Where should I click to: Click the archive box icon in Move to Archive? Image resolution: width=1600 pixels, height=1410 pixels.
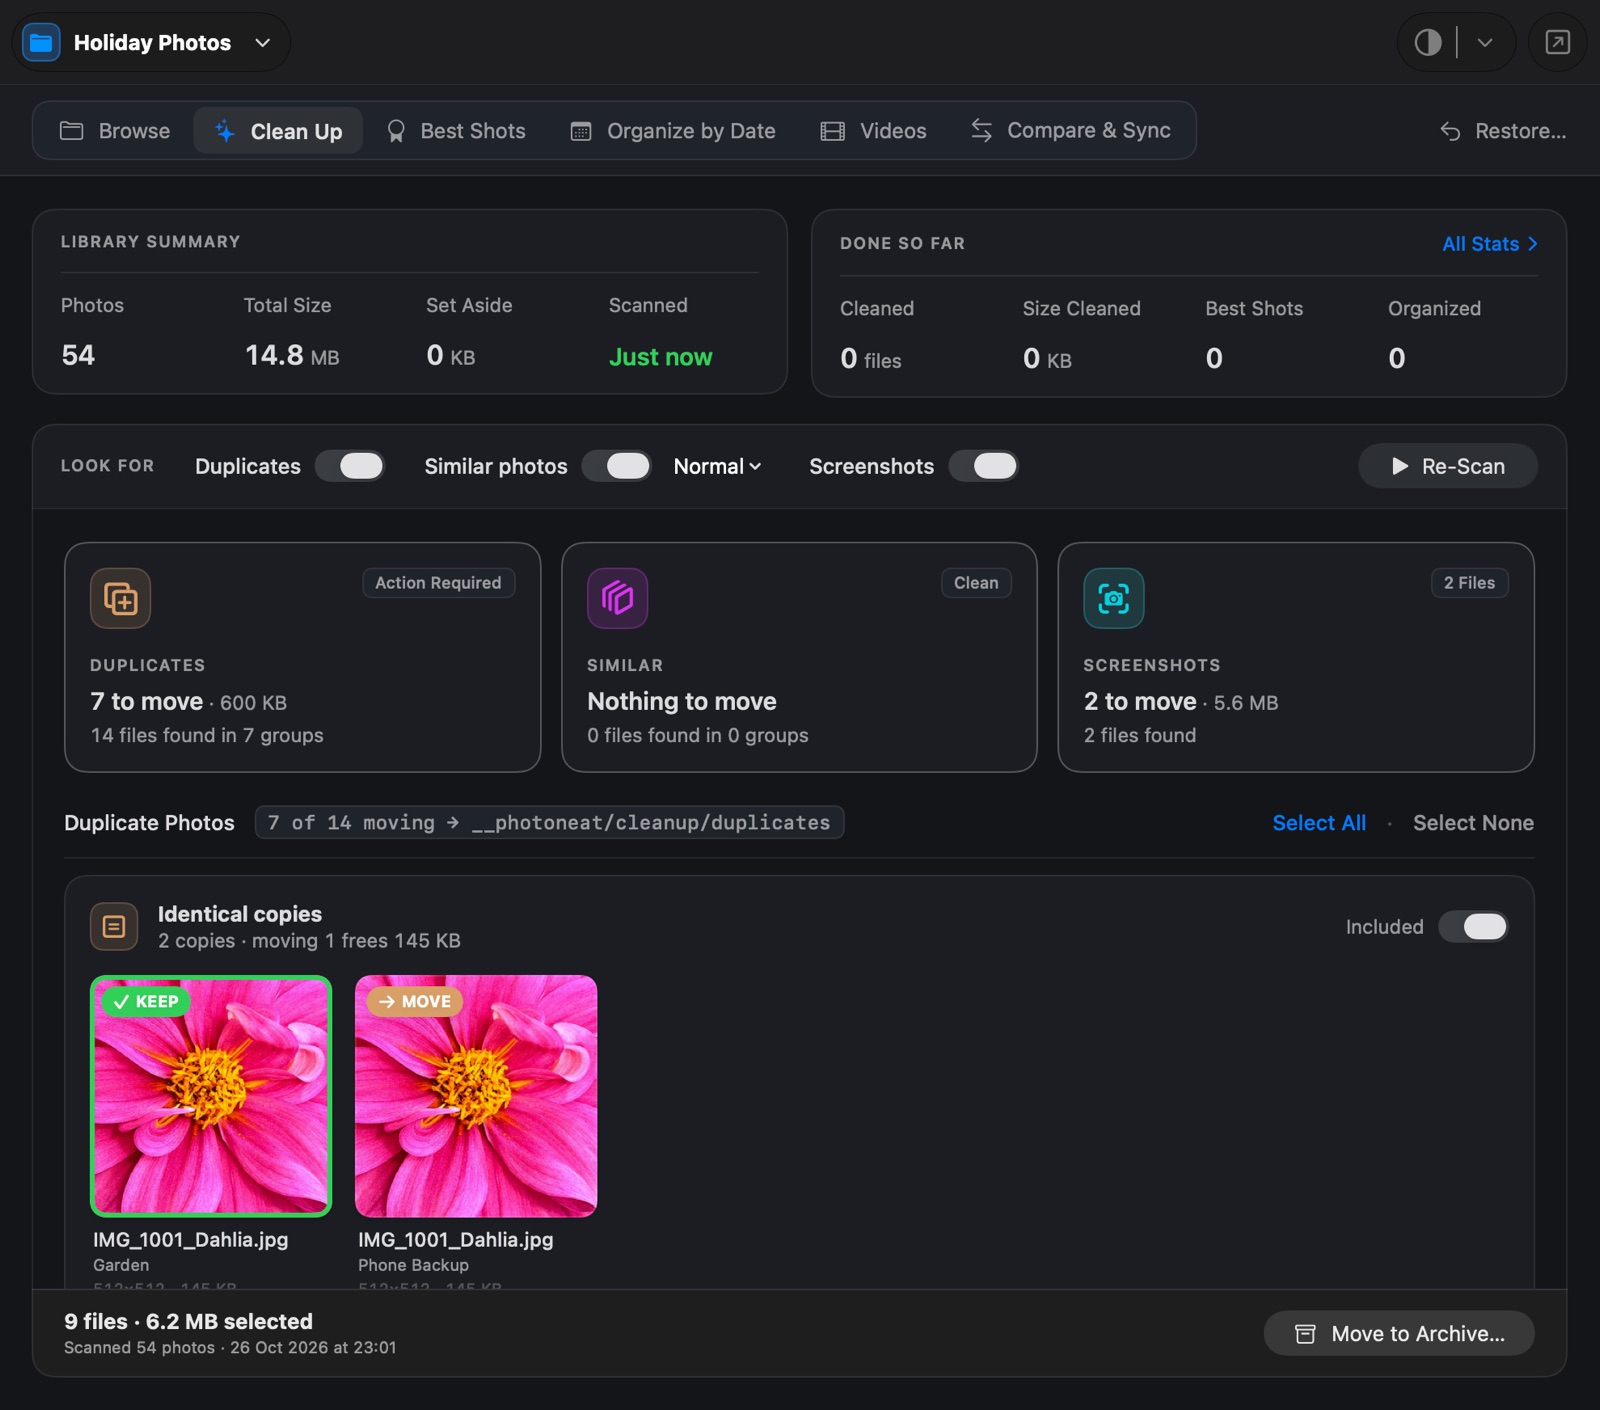coord(1305,1334)
